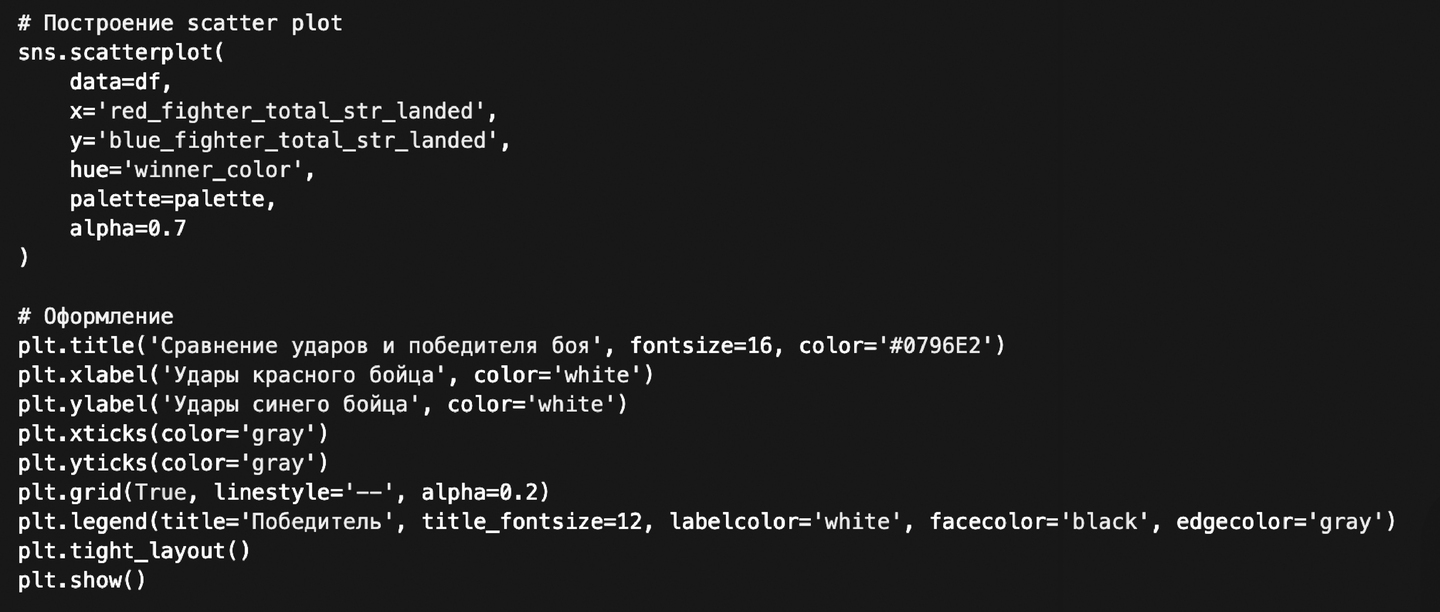Click the plt.tight_layout() line
1440x612 pixels.
coord(134,551)
